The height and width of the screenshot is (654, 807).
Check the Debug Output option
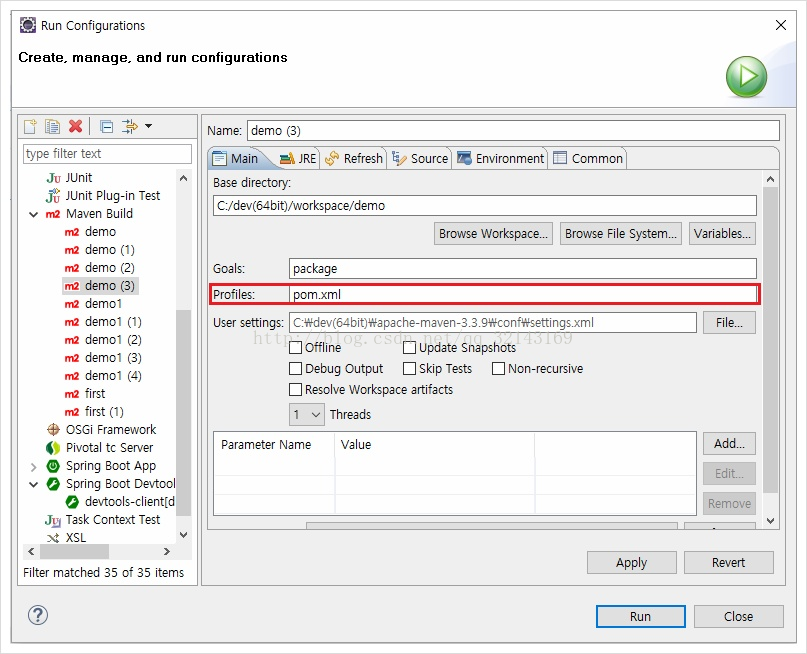295,369
